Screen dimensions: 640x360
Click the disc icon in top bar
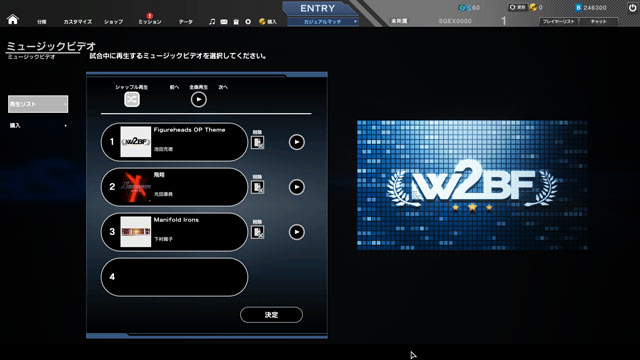pyautogui.click(x=248, y=22)
